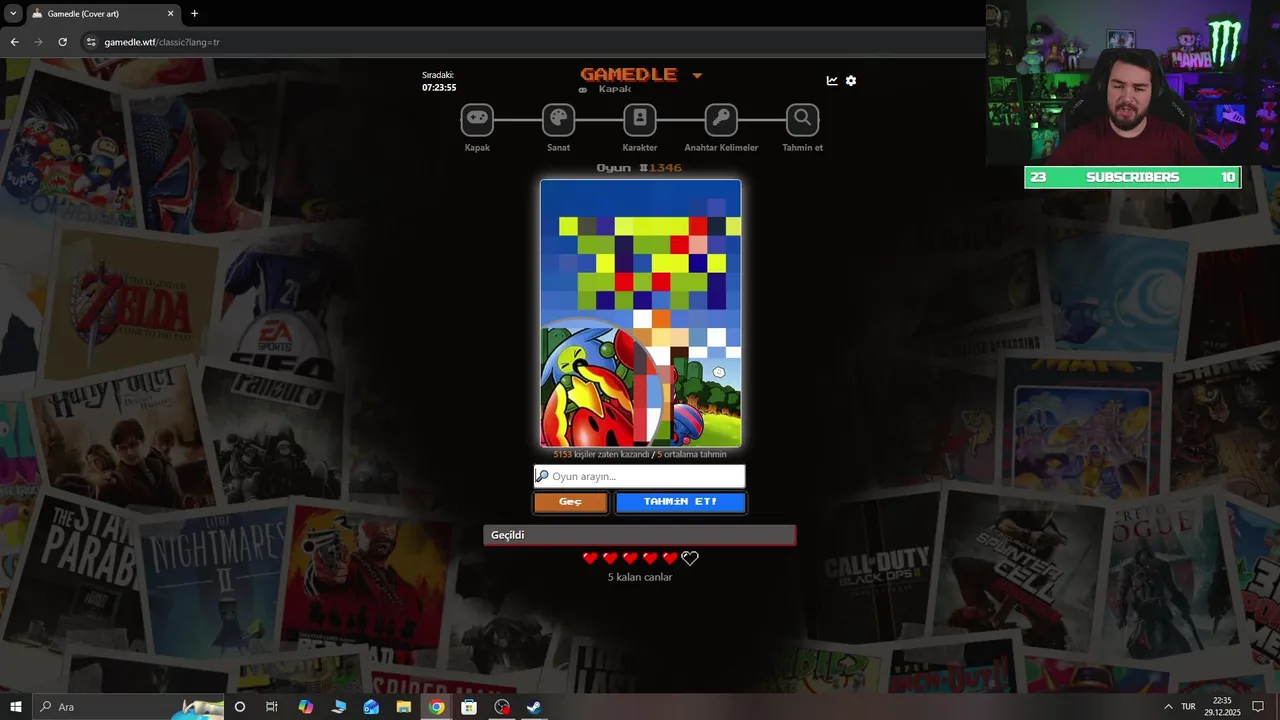This screenshot has width=1280, height=720.
Task: Close the Gamedle (Cover art) tab
Action: pyautogui.click(x=170, y=14)
